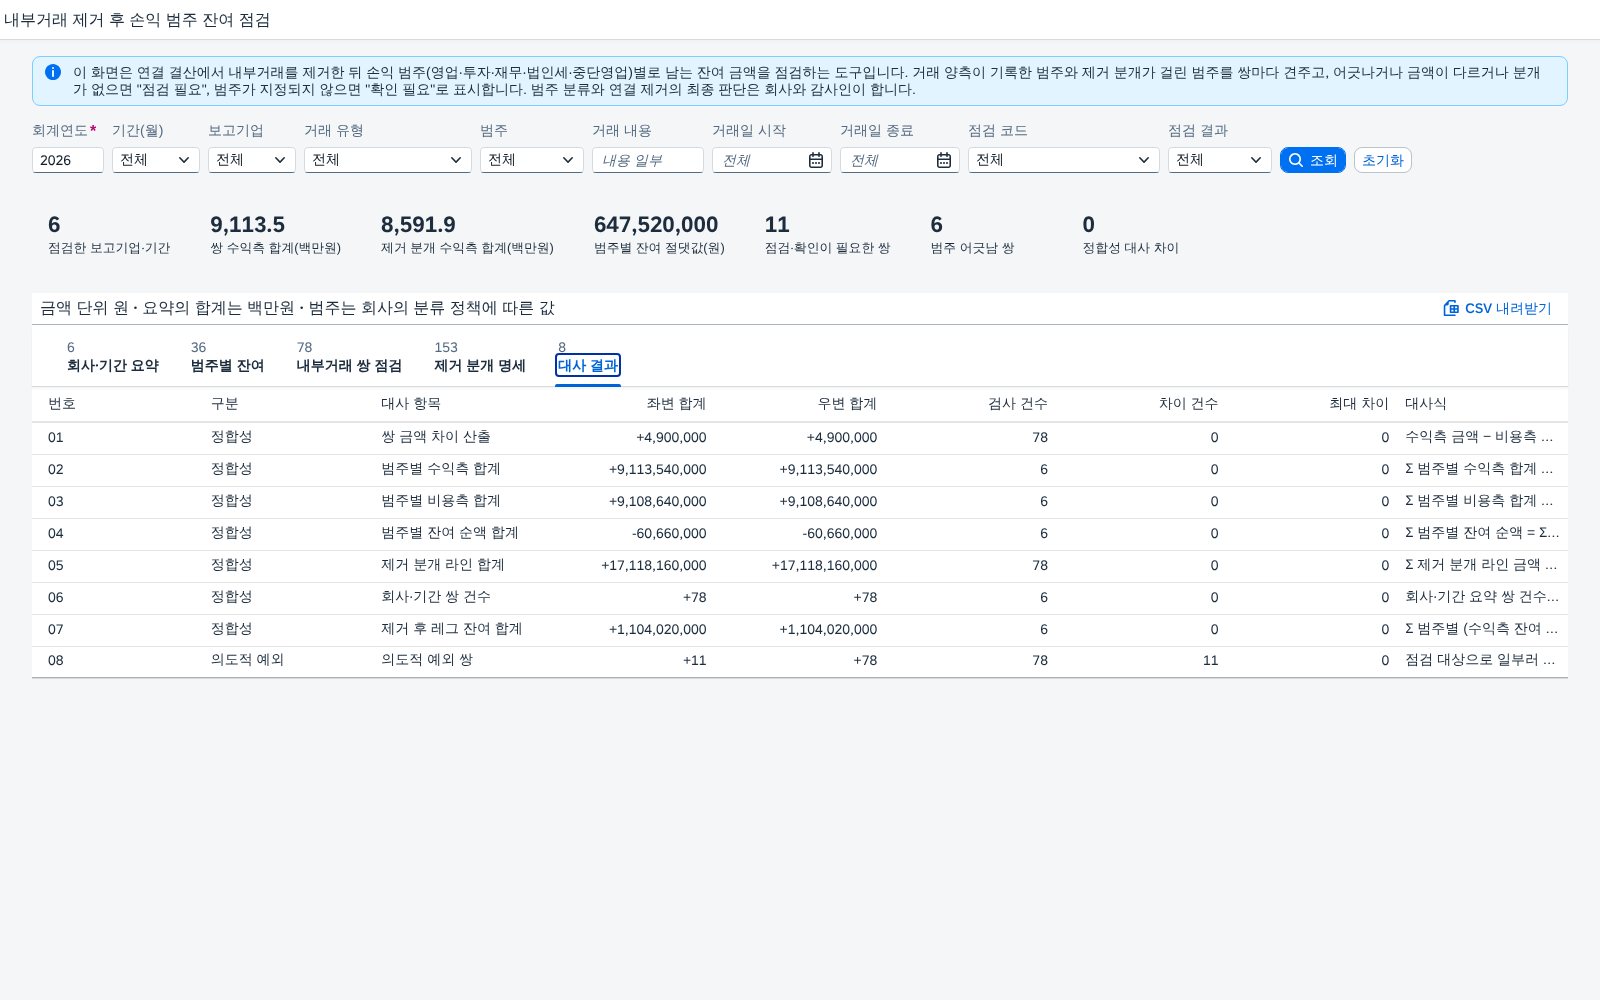1600x1000 pixels.
Task: Select the 범주별 비용측 합계 row
Action: [800, 501]
